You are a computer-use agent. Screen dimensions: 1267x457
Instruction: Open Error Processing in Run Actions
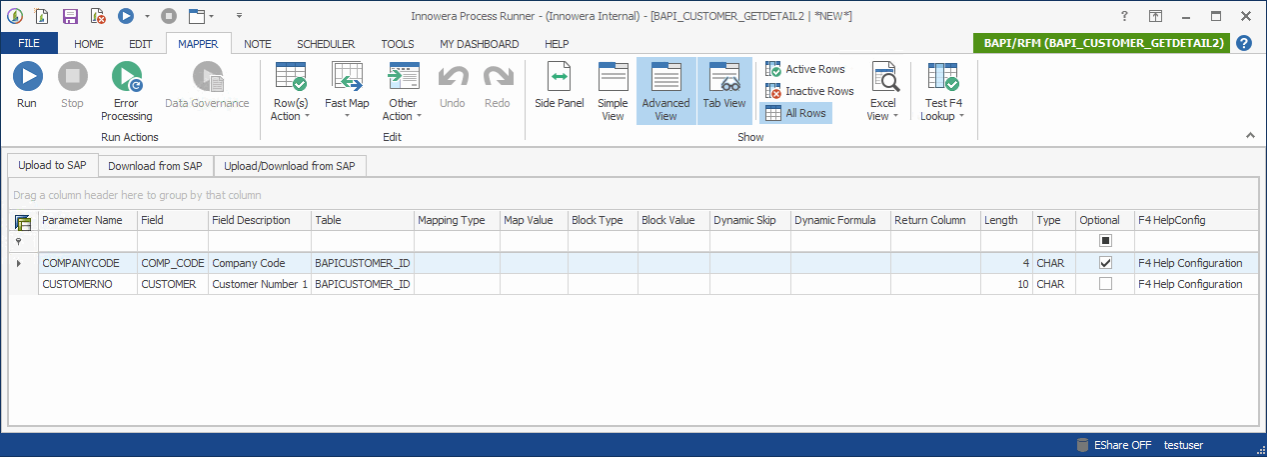pyautogui.click(x=127, y=91)
